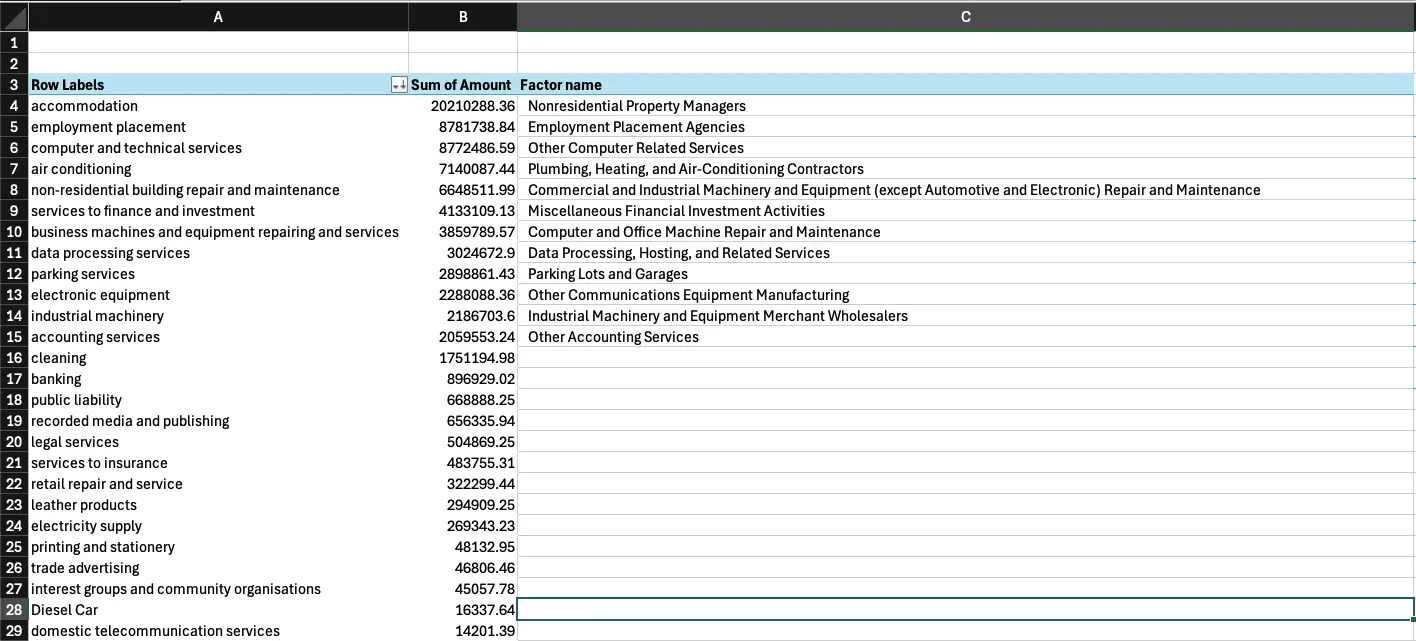This screenshot has height=641, width=1416.
Task: Select interest groups and community organisations cell
Action: coord(218,589)
